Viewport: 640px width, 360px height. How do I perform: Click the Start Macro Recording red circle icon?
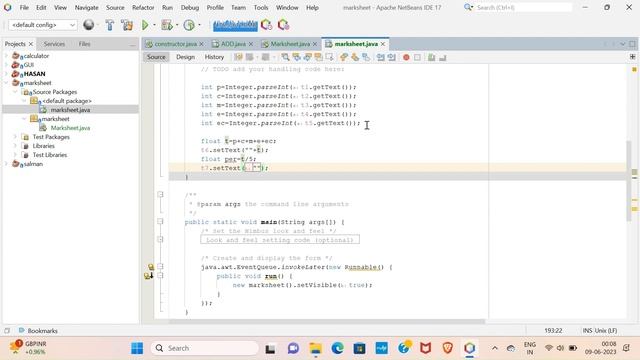click(x=406, y=58)
